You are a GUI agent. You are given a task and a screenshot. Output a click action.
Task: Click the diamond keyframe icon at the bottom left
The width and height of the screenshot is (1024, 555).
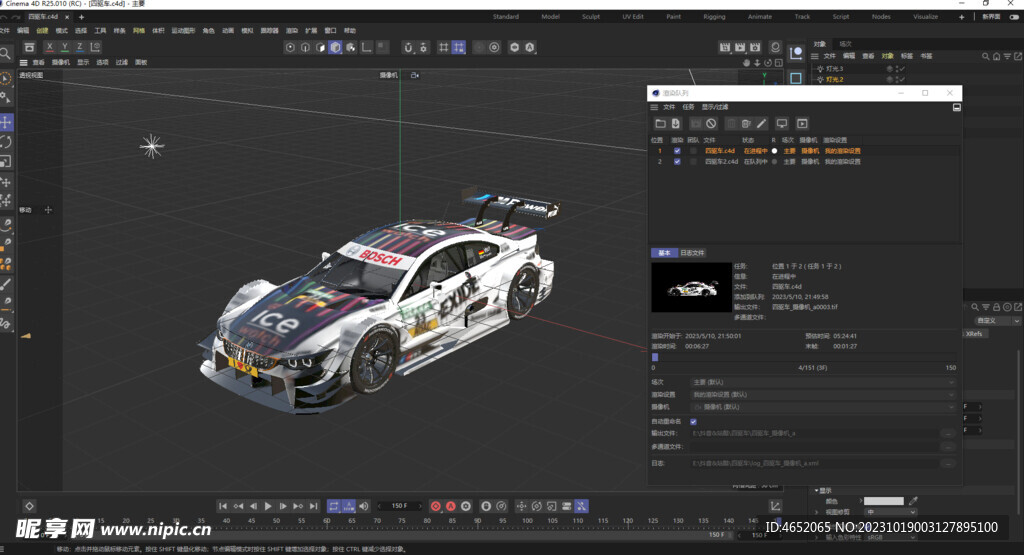(x=29, y=506)
